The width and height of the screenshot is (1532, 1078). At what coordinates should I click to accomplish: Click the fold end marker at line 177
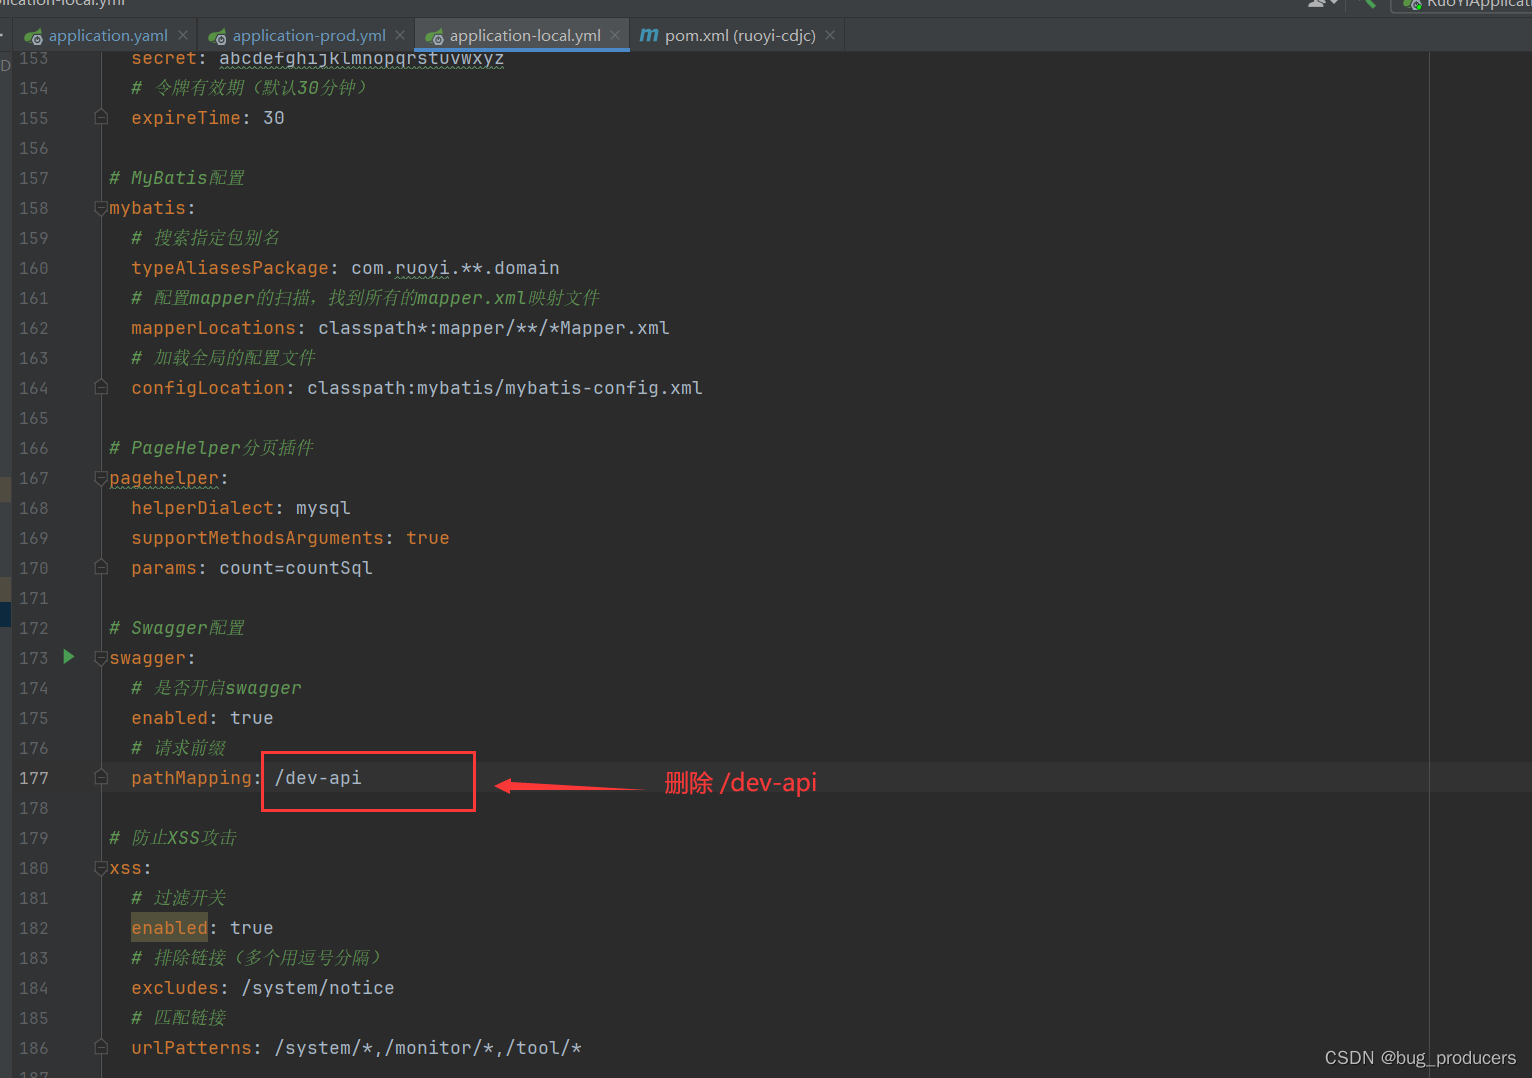click(x=101, y=777)
